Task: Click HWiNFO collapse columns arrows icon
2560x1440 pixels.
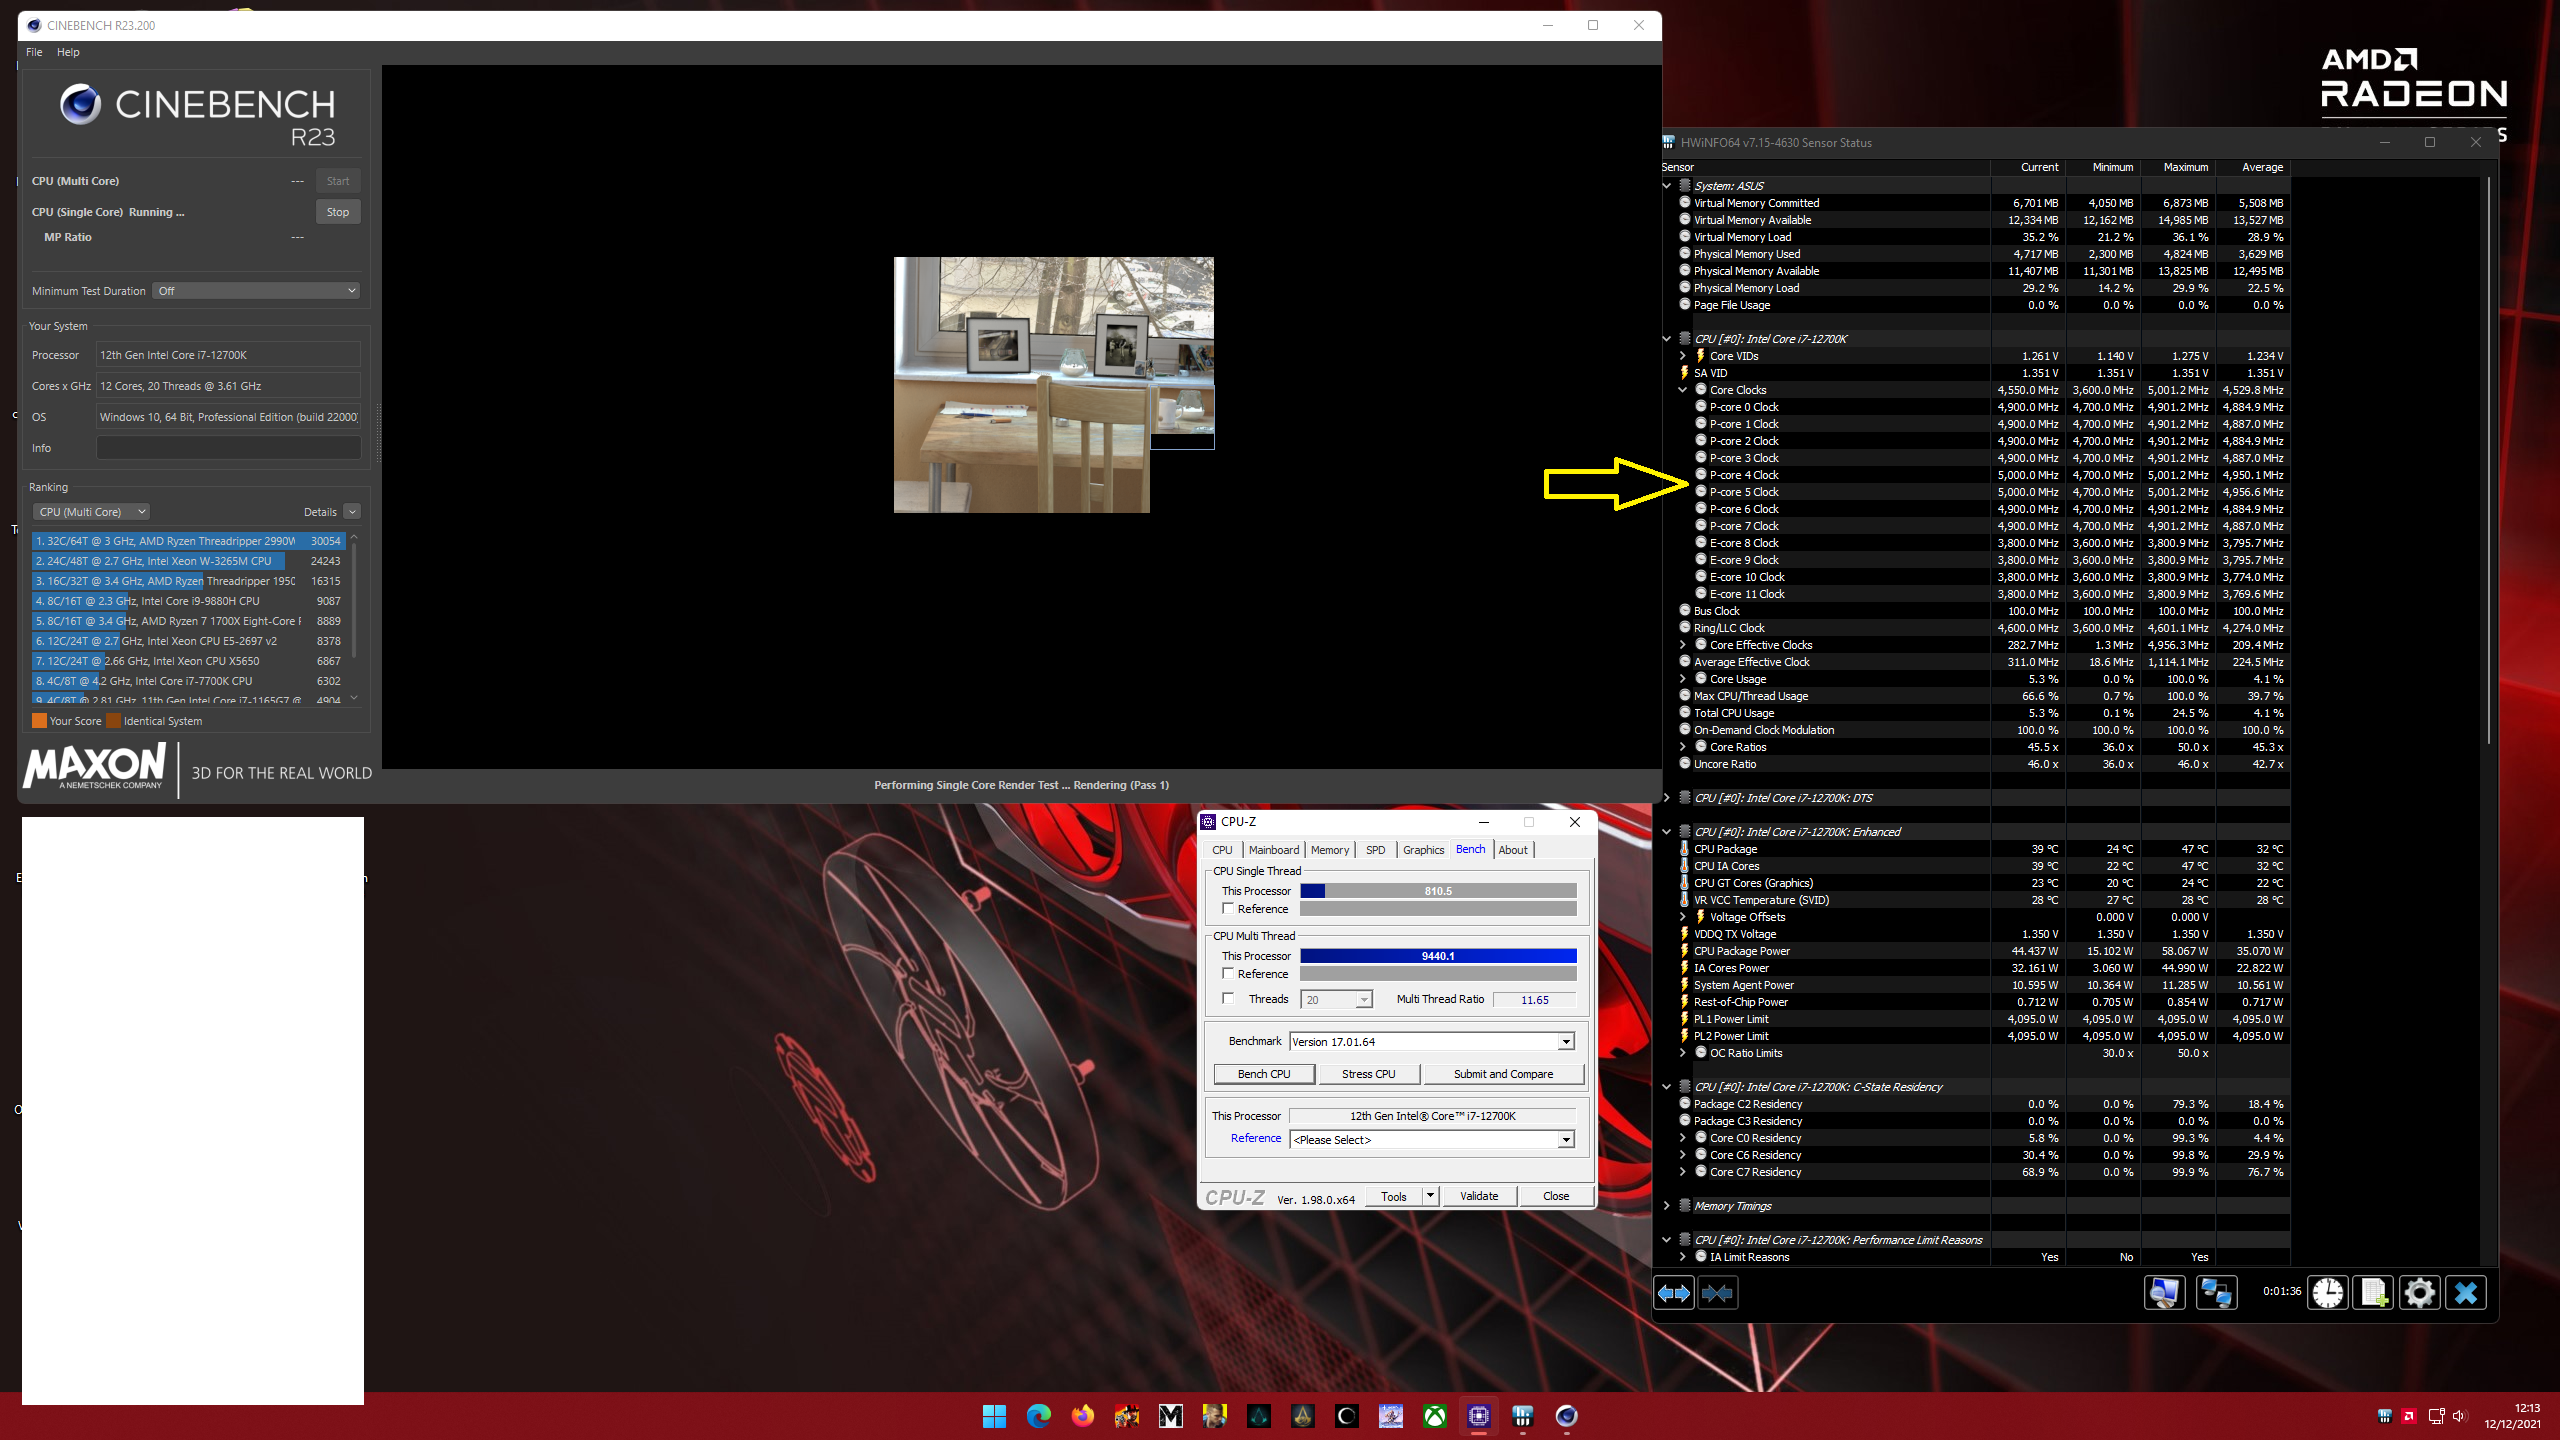Action: (1718, 1293)
